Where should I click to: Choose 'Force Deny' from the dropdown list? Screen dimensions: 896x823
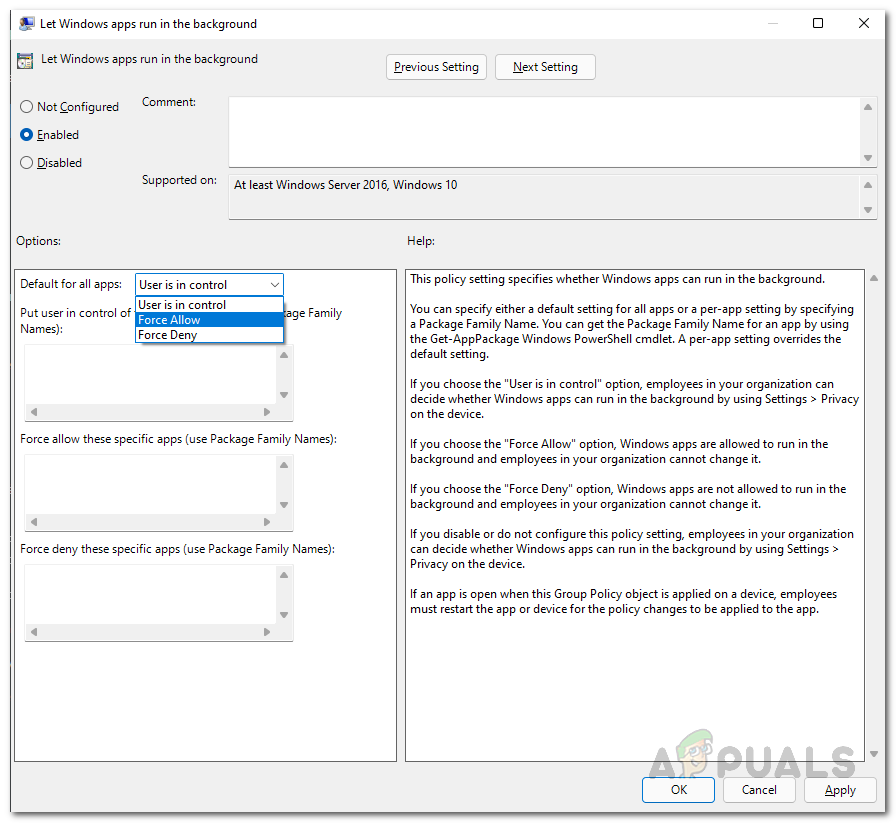209,335
